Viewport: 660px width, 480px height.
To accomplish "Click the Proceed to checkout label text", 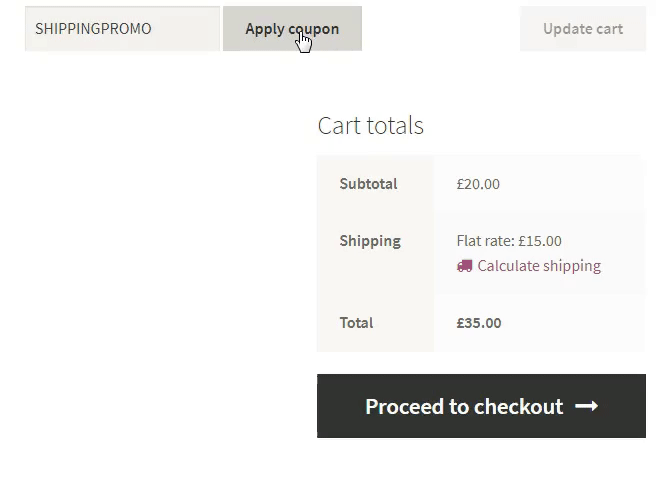I will 464,406.
